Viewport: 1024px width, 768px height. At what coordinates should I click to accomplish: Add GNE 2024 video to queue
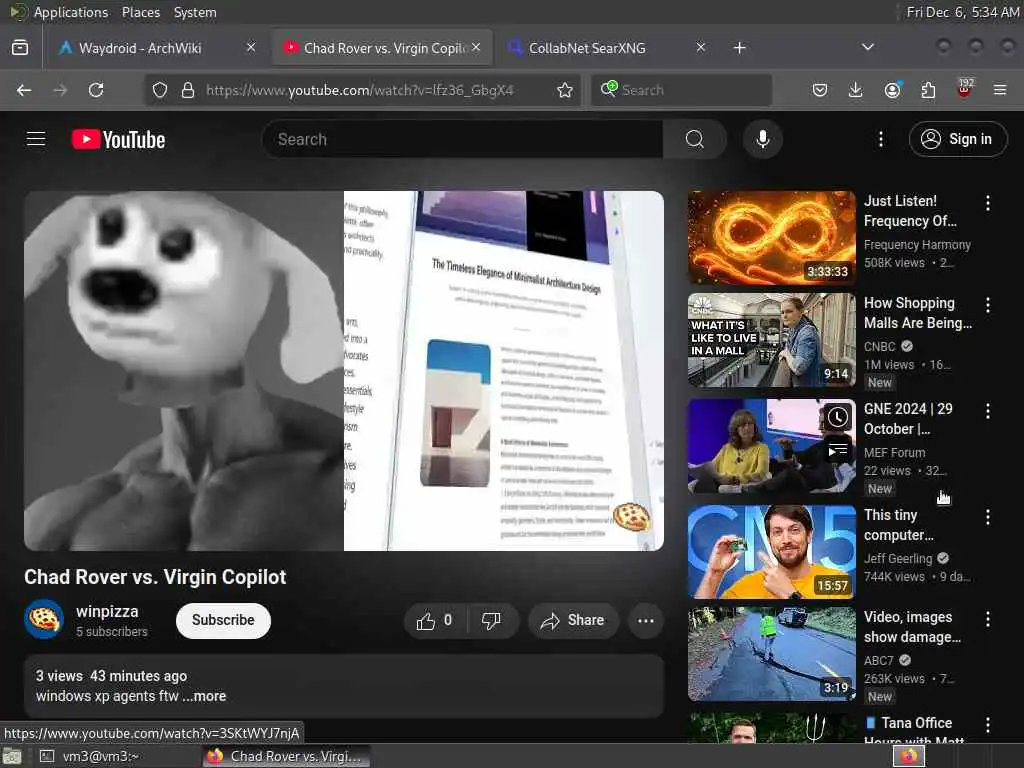click(838, 450)
